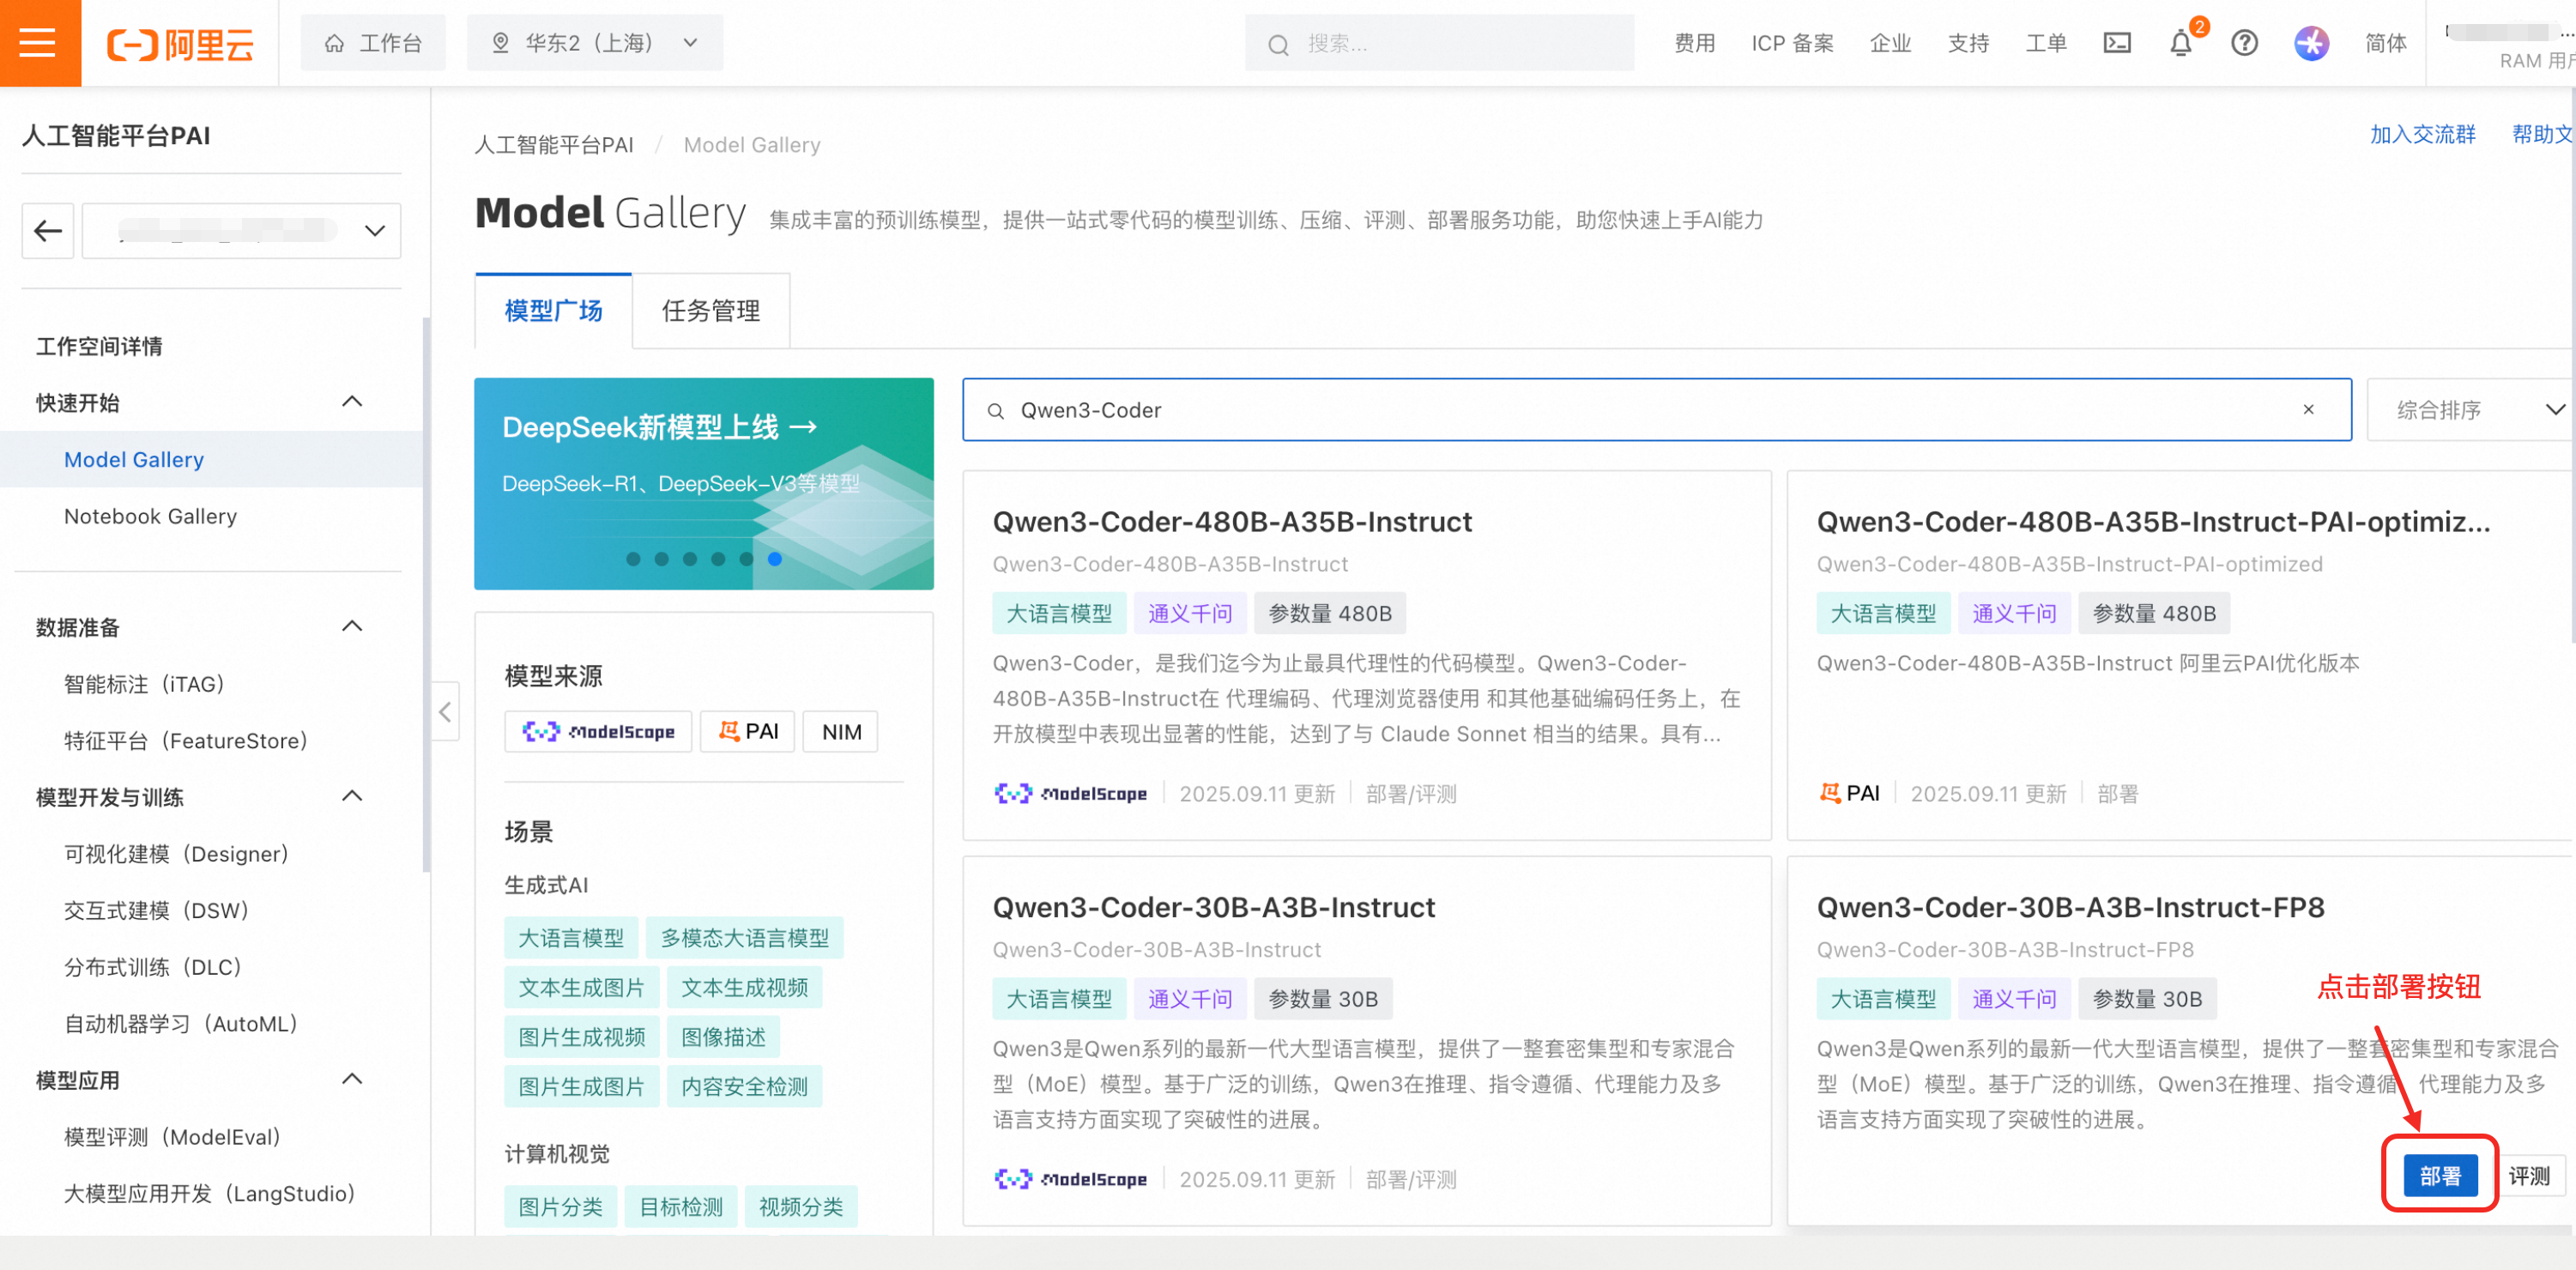Filter by PAI model source
Screen dimensions: 2576x1270
748,731
